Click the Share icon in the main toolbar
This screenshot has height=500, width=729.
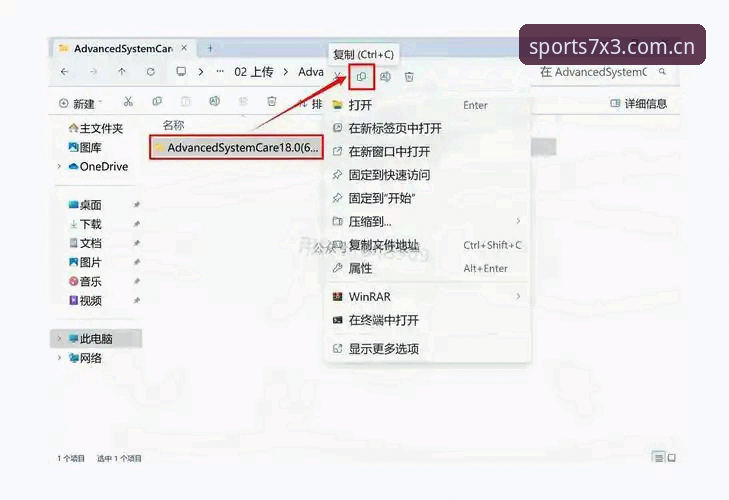tap(243, 101)
